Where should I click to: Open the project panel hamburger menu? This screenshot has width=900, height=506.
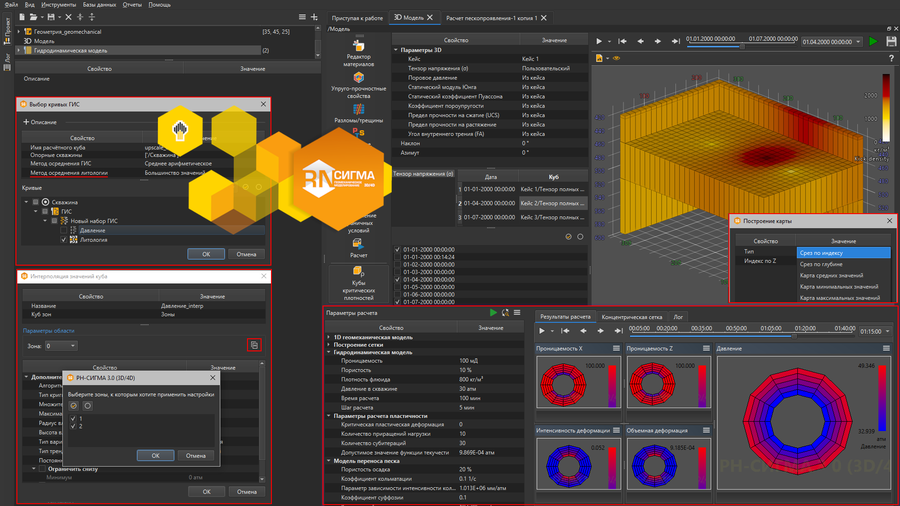click(x=302, y=17)
